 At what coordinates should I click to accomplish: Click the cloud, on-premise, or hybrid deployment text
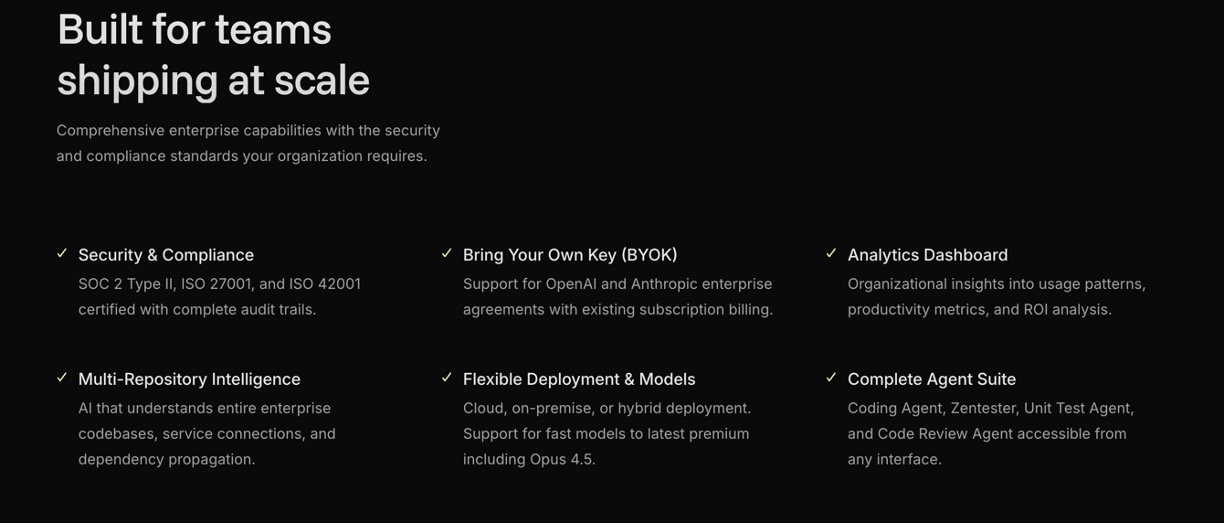point(606,434)
